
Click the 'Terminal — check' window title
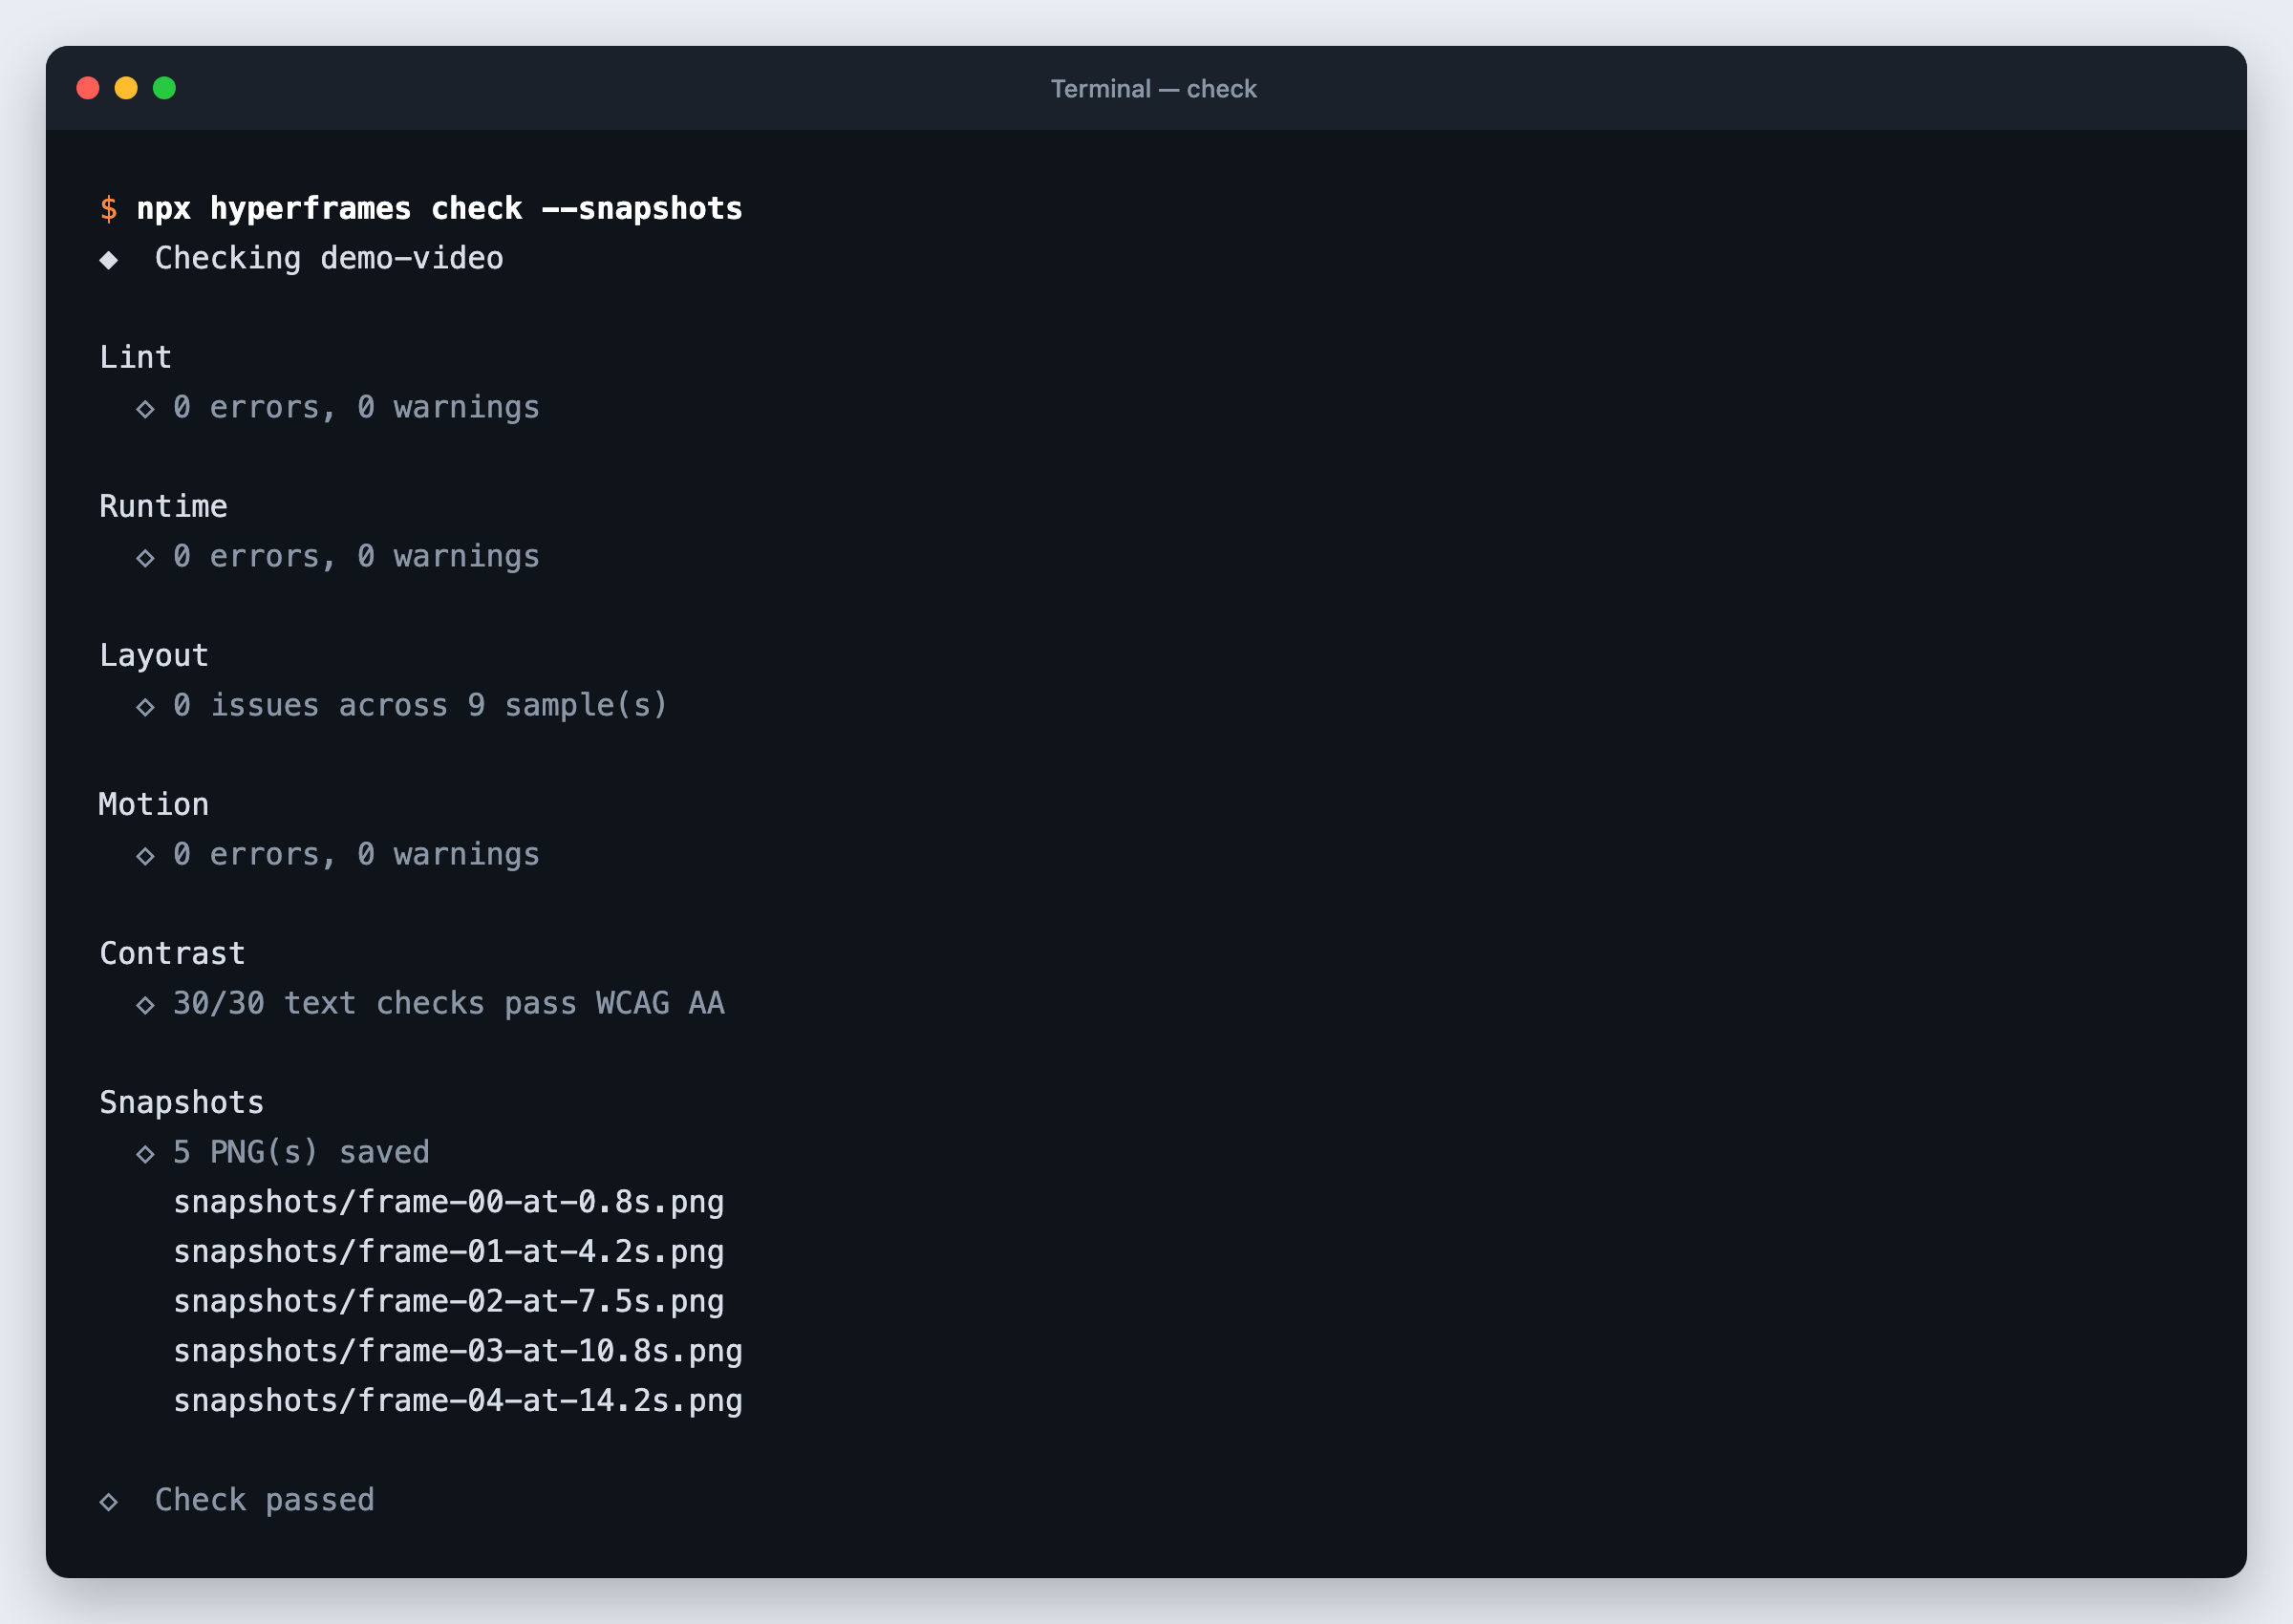[1153, 89]
